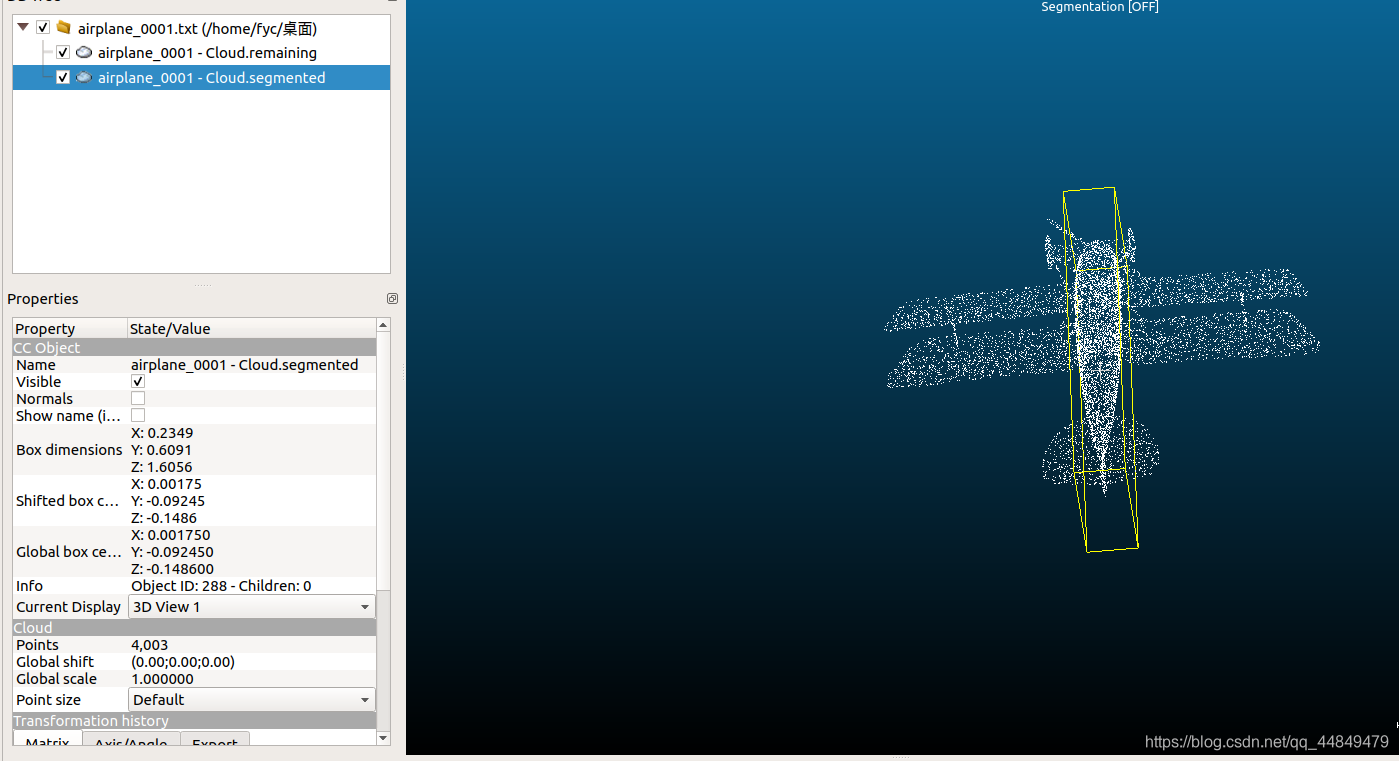1399x761 pixels.
Task: Click global box center value Y: -0.092450
Action: pyautogui.click(x=172, y=552)
